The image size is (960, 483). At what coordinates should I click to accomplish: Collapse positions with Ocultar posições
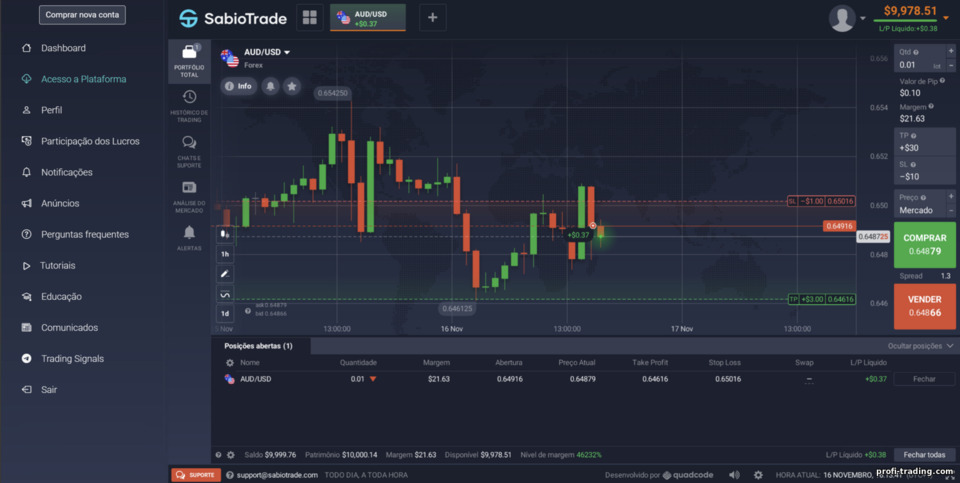920,346
